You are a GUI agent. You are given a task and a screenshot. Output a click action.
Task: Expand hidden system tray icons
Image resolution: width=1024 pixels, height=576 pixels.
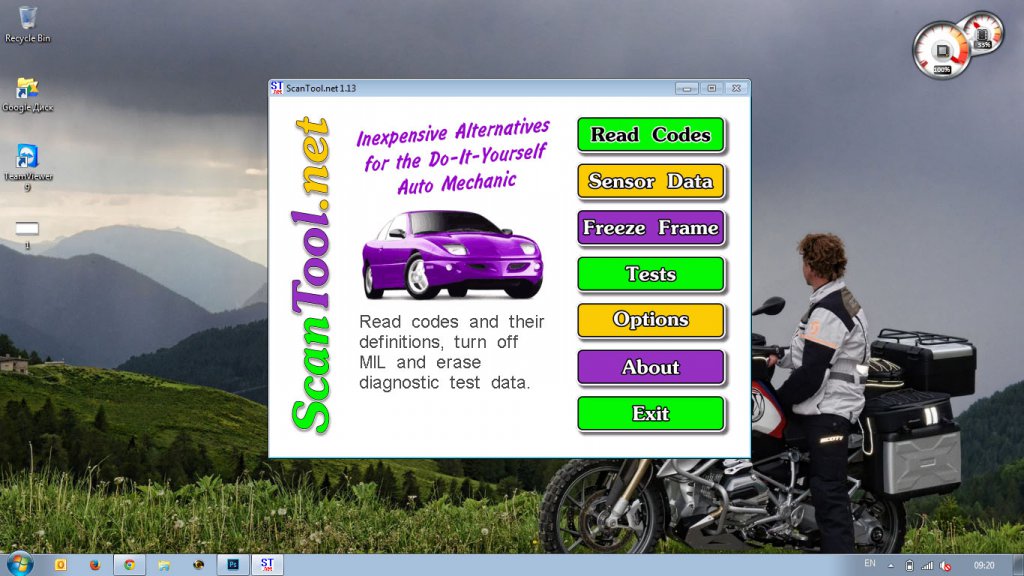[x=891, y=566]
